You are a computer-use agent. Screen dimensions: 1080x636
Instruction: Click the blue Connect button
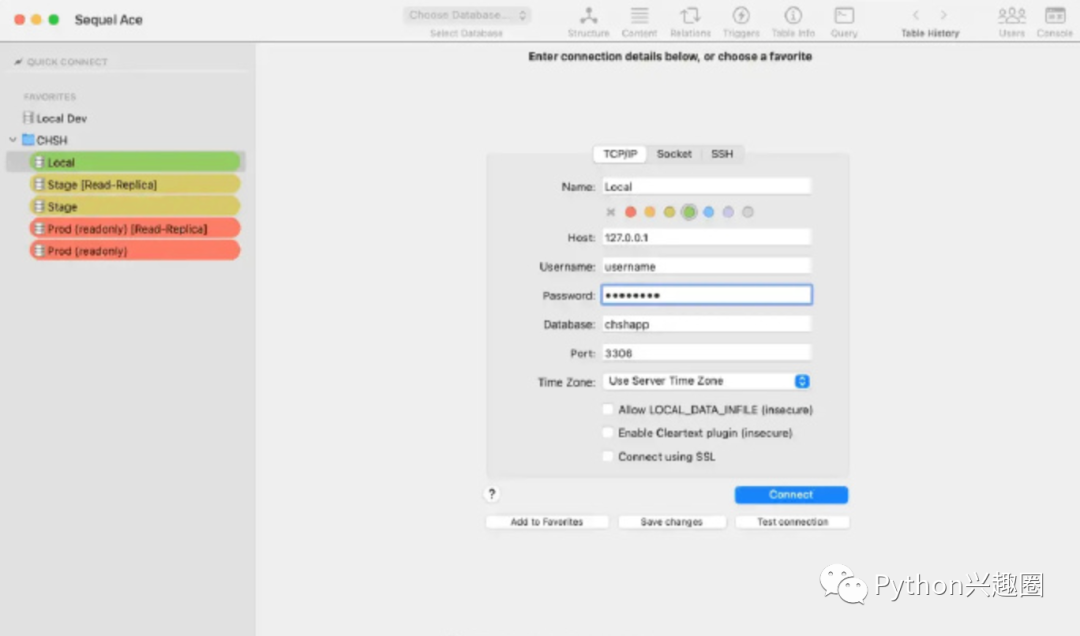click(791, 495)
